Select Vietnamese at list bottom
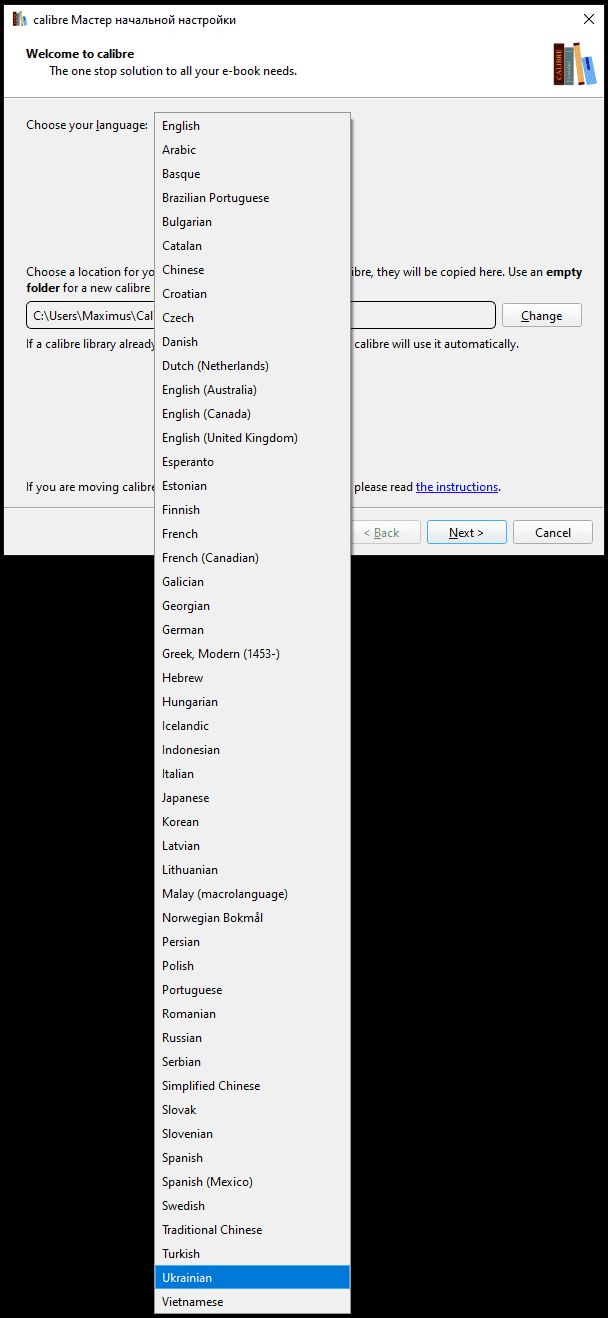Screen dimensions: 608x1318 click(252, 1302)
